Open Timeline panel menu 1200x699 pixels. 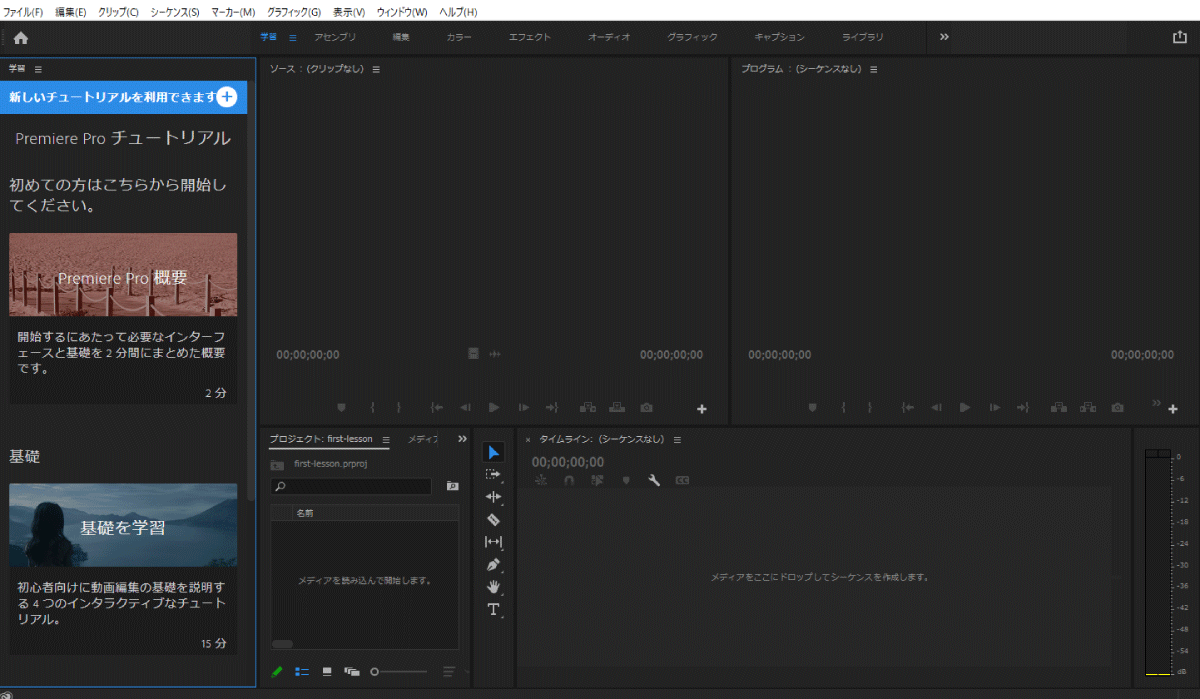677,440
